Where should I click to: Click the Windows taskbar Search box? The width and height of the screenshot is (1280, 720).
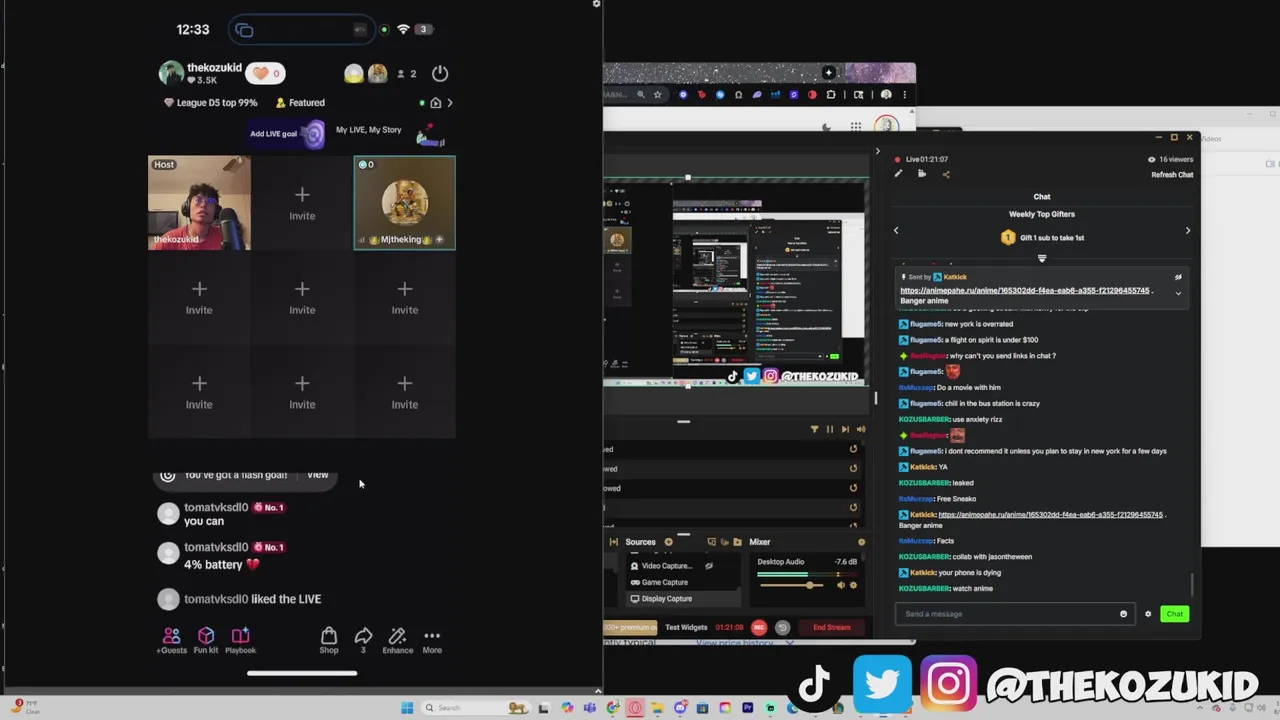(476, 708)
